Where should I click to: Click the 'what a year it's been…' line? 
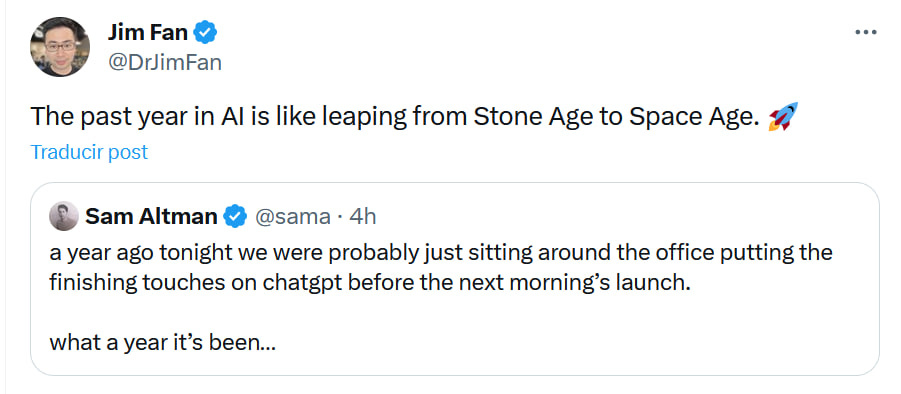(163, 343)
